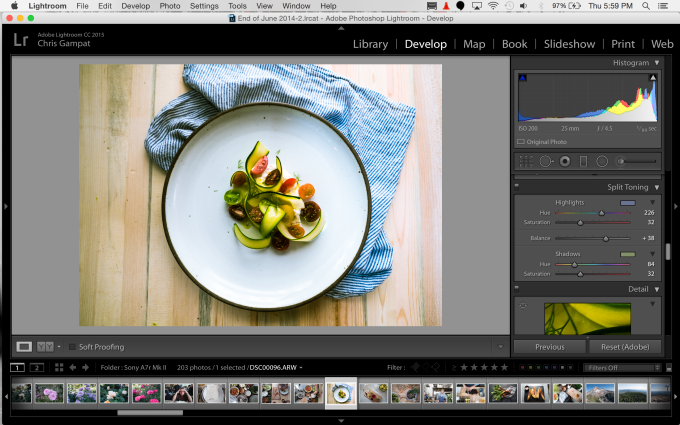Filter by rejected photos flag icon
Screen dimensions: 680x425
point(436,368)
